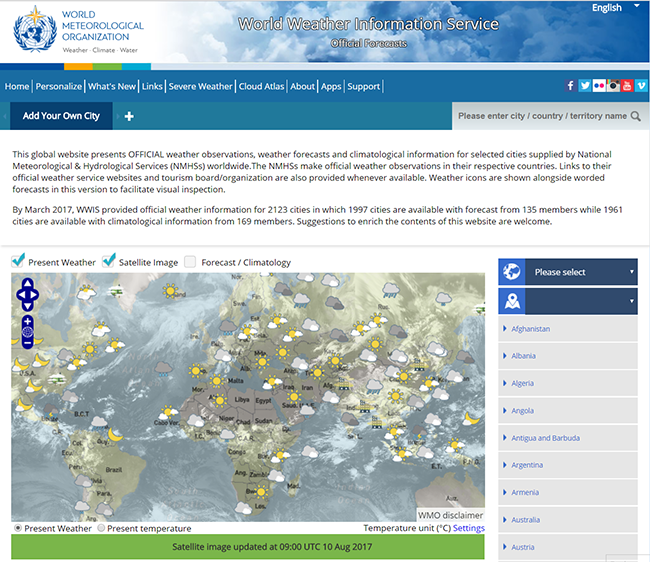Viewport: 650px width, 562px height.
Task: Click the WMO emblem logo
Action: pyautogui.click(x=35, y=29)
